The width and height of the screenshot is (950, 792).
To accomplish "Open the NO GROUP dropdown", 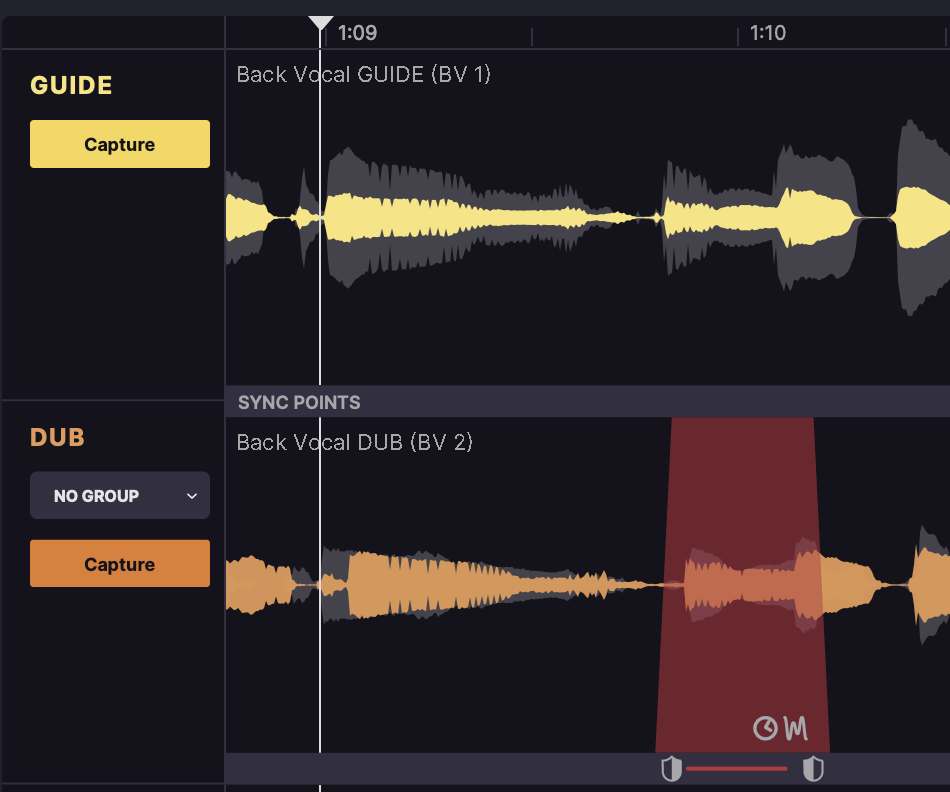I will pos(120,496).
